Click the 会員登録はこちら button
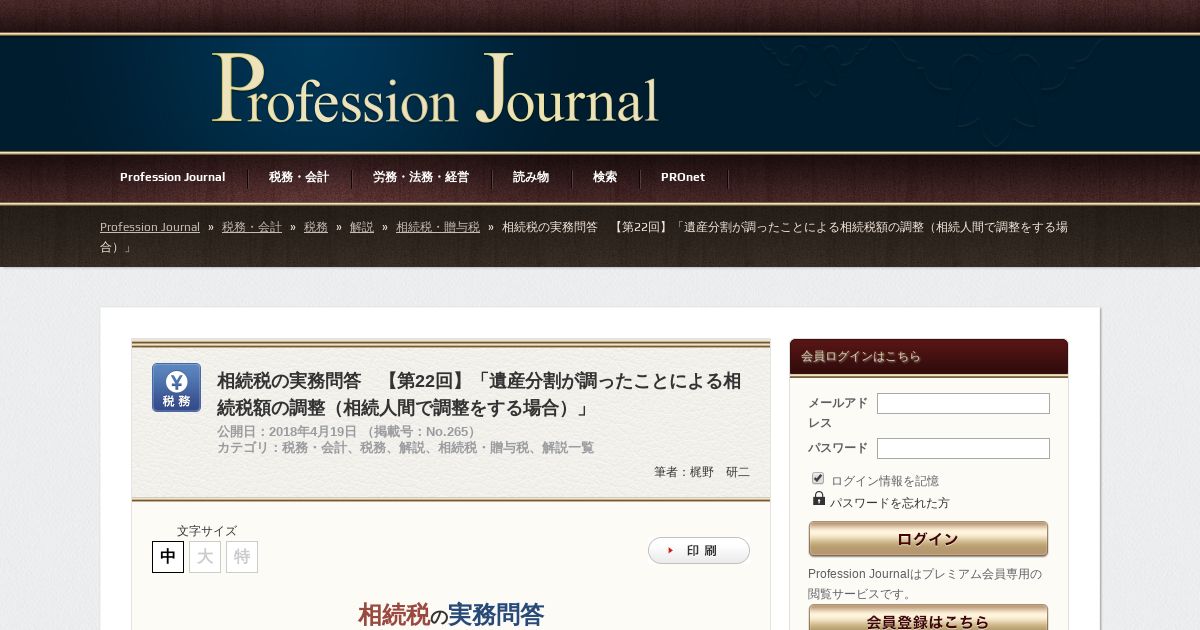This screenshot has height=630, width=1200. coord(928,619)
